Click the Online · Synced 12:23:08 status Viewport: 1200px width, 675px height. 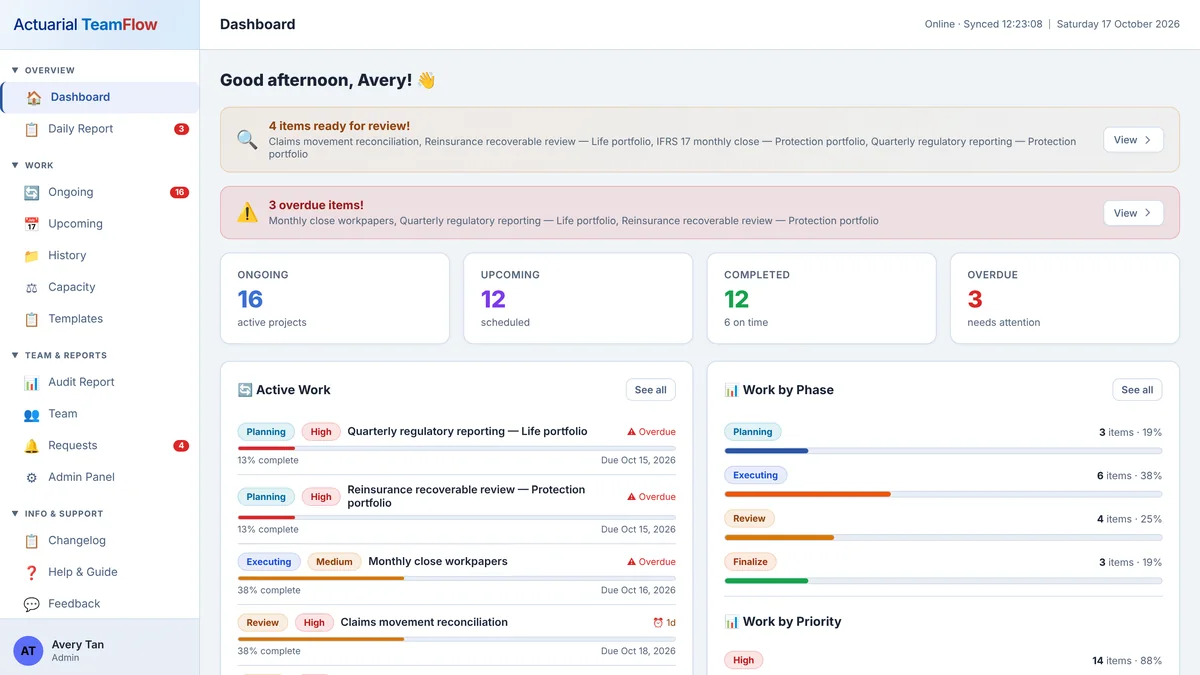pos(983,24)
